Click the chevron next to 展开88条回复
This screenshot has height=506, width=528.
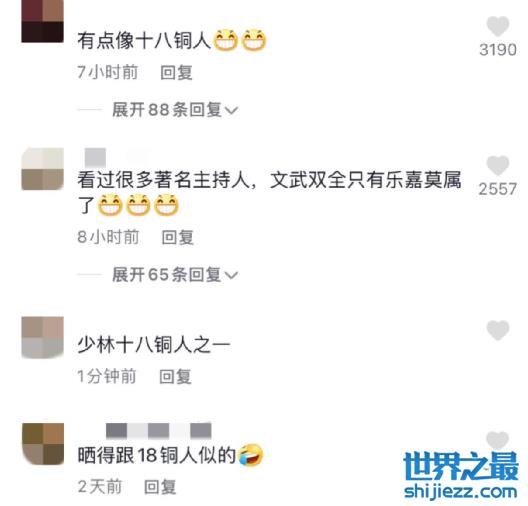point(232,110)
